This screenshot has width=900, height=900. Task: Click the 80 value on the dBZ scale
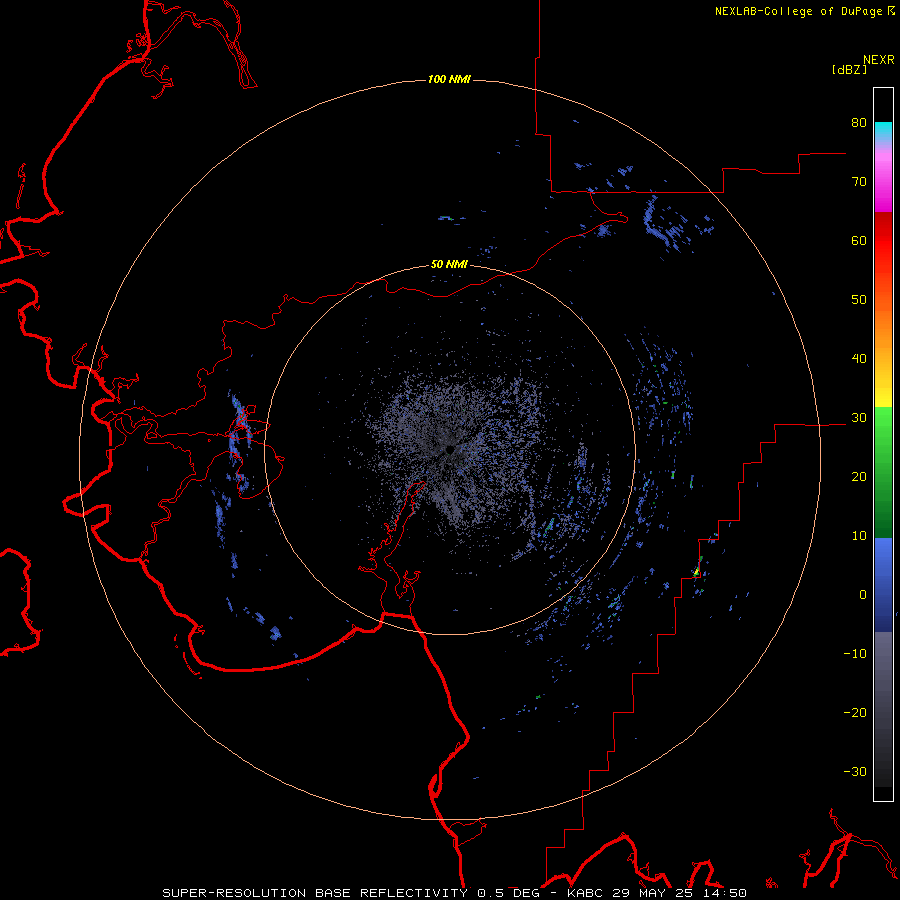(859, 122)
